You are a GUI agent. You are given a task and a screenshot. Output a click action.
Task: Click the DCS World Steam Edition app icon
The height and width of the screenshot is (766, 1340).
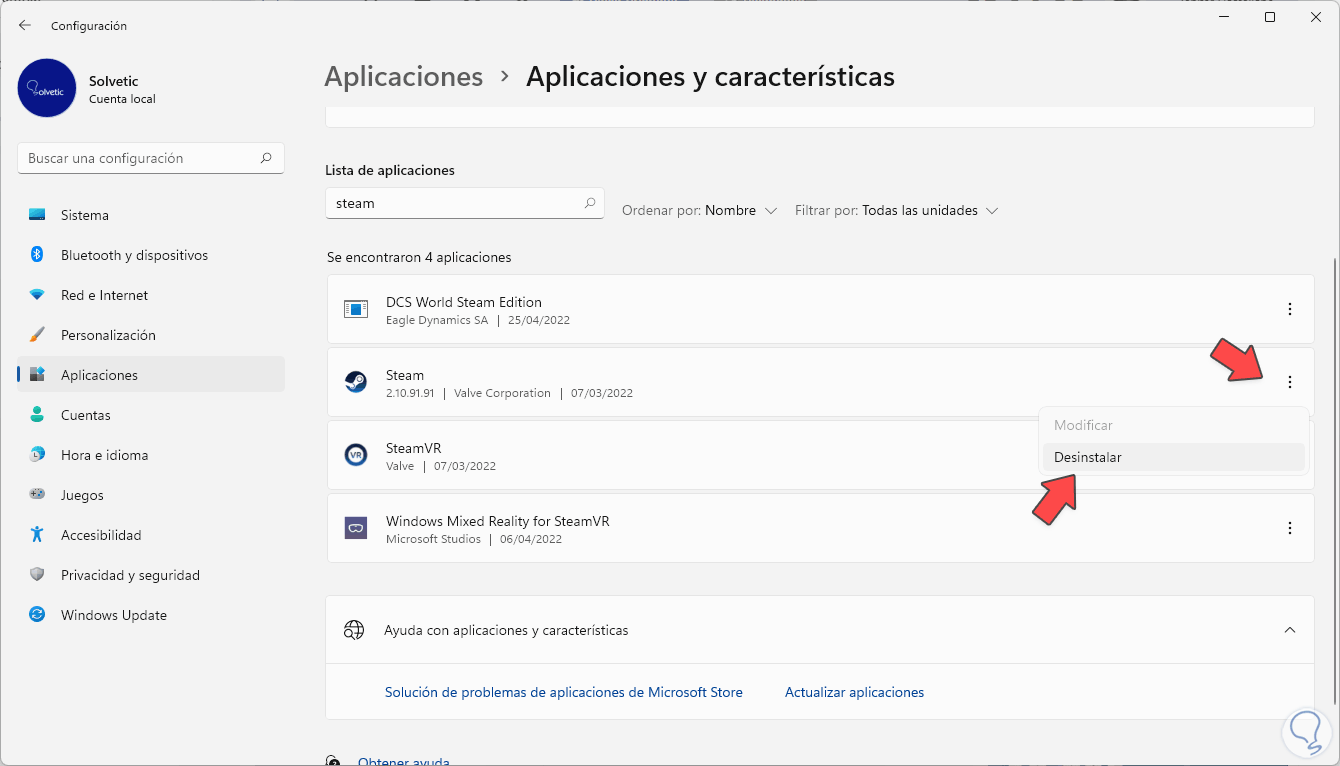[x=356, y=309]
